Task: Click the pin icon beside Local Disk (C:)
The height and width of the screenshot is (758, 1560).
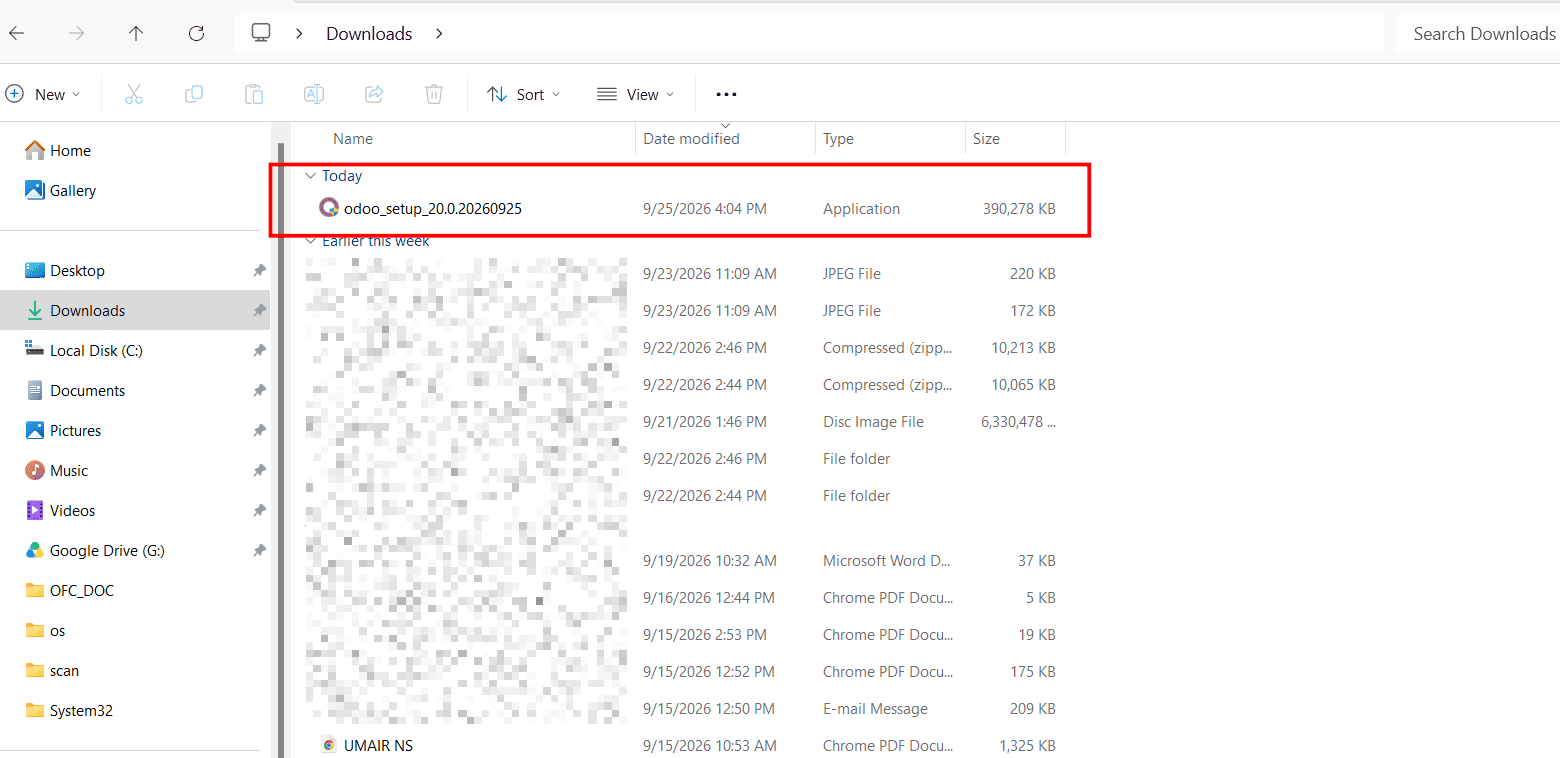Action: click(x=259, y=350)
